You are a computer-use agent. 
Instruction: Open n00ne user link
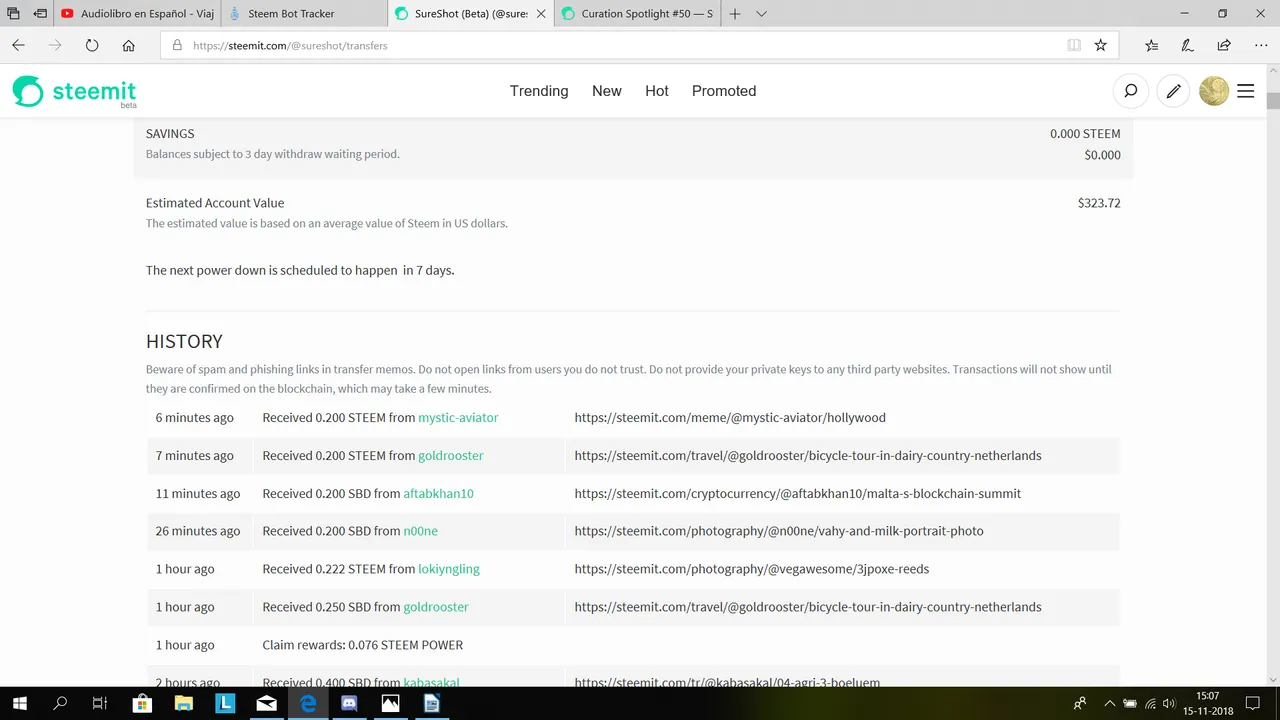click(420, 531)
